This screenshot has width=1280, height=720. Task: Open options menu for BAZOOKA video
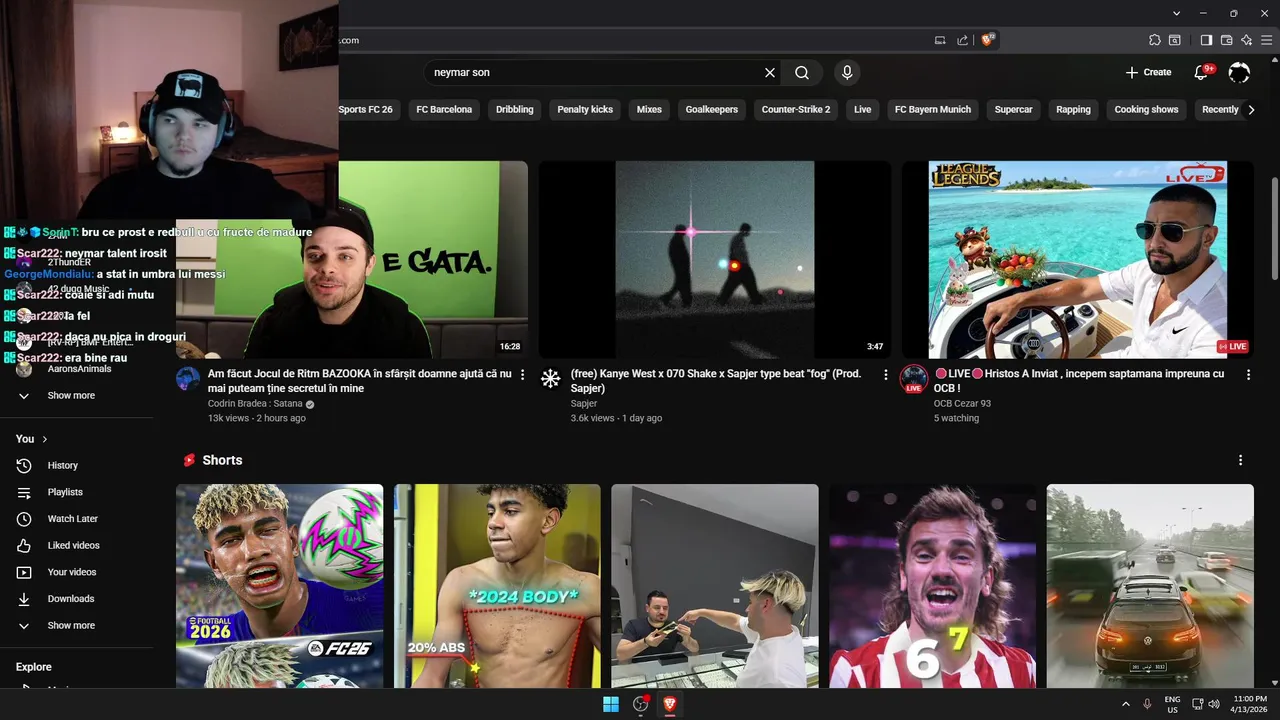click(522, 375)
